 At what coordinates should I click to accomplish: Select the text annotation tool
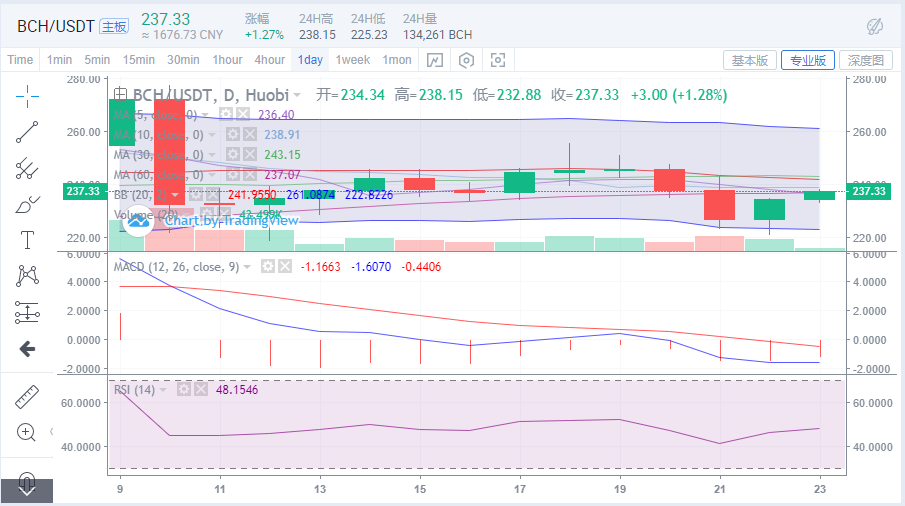27,240
